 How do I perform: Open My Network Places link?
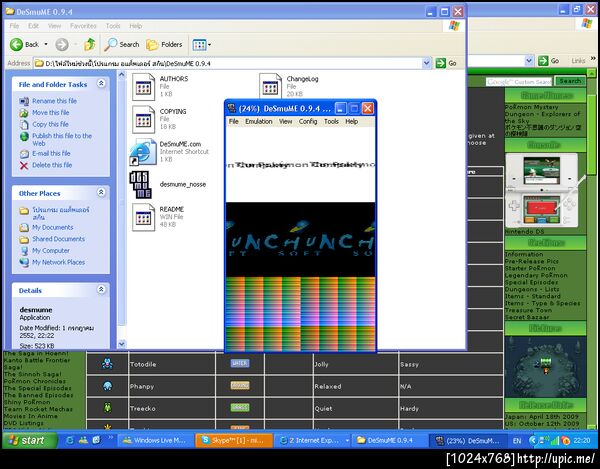[x=59, y=262]
